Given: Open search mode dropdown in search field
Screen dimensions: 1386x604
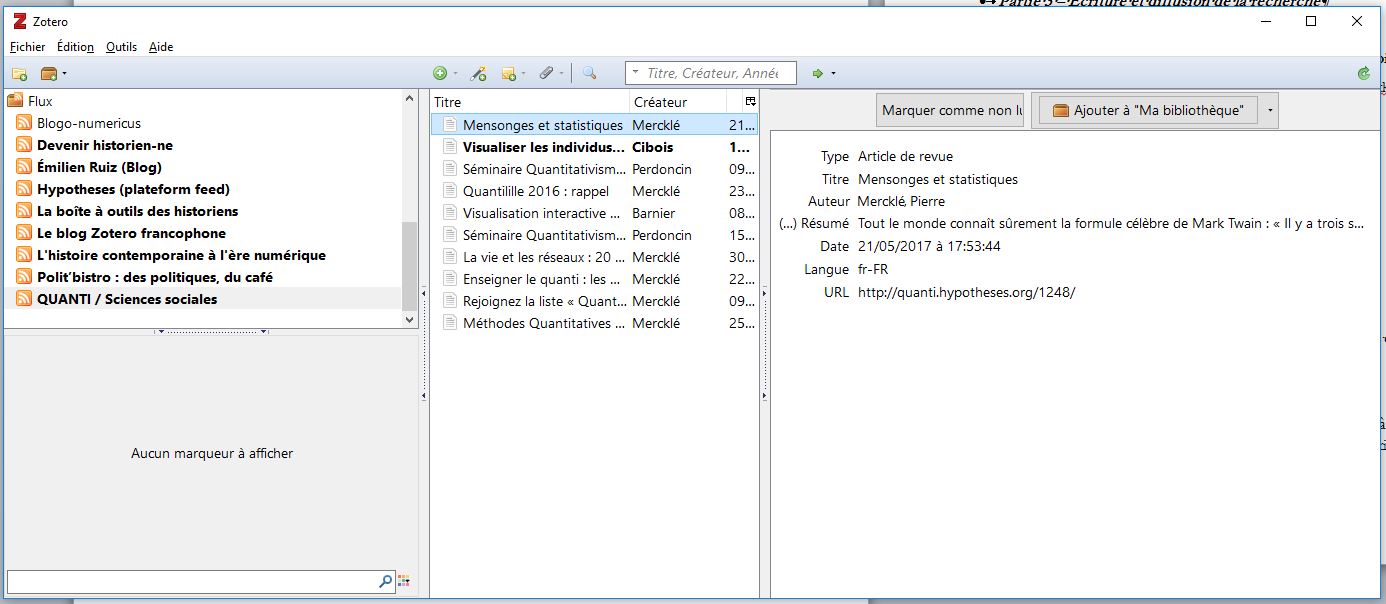Looking at the screenshot, I should pyautogui.click(x=635, y=73).
